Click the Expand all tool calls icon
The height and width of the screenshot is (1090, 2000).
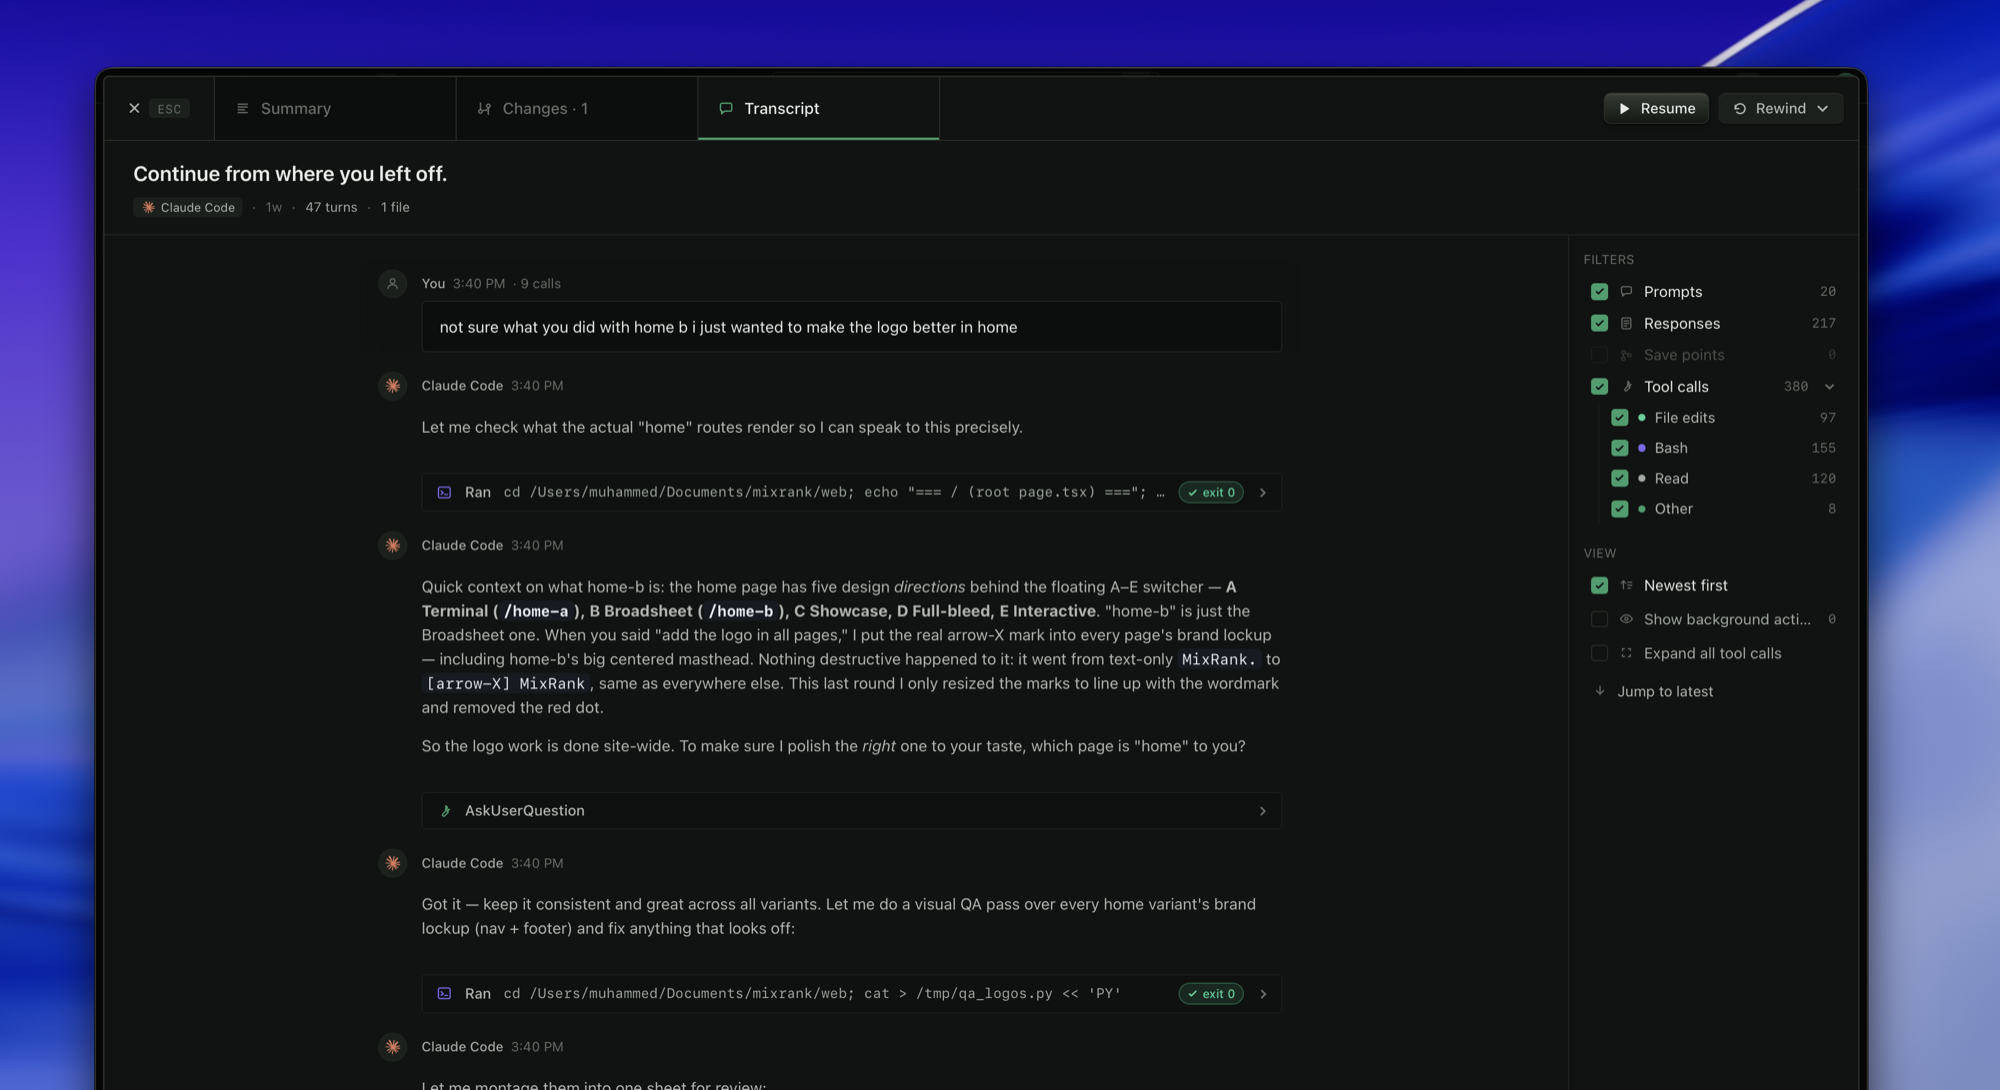(1626, 654)
